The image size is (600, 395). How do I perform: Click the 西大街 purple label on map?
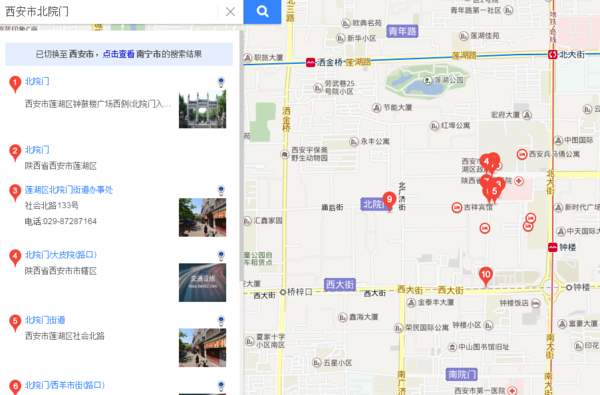click(340, 284)
